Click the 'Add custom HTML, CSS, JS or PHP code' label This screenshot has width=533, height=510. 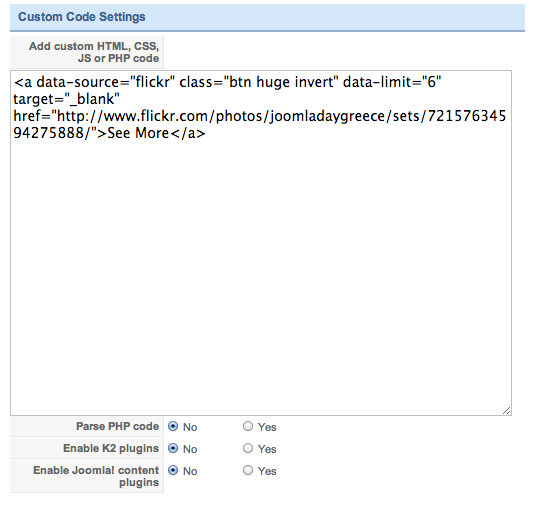[94, 52]
